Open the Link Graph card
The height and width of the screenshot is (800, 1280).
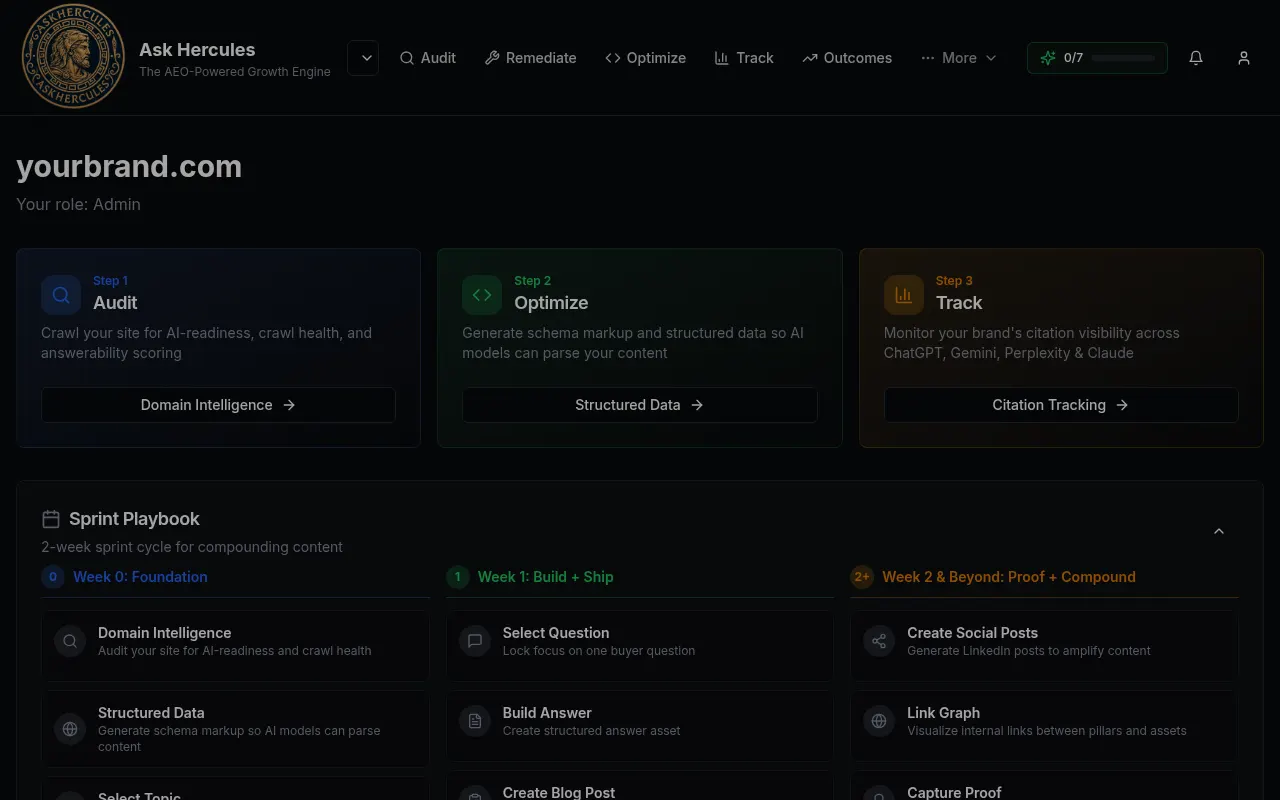coord(1044,726)
